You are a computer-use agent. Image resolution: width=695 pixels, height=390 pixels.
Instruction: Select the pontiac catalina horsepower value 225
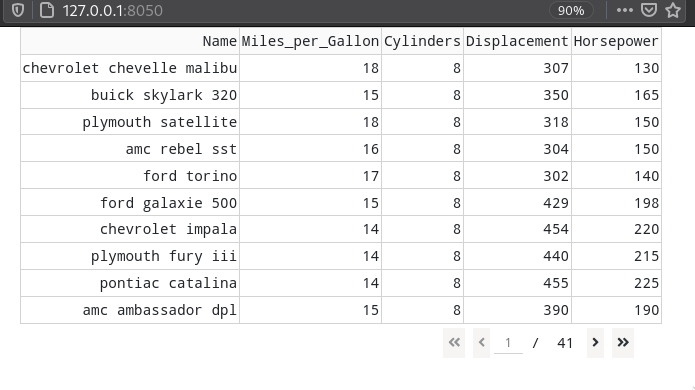(x=617, y=283)
